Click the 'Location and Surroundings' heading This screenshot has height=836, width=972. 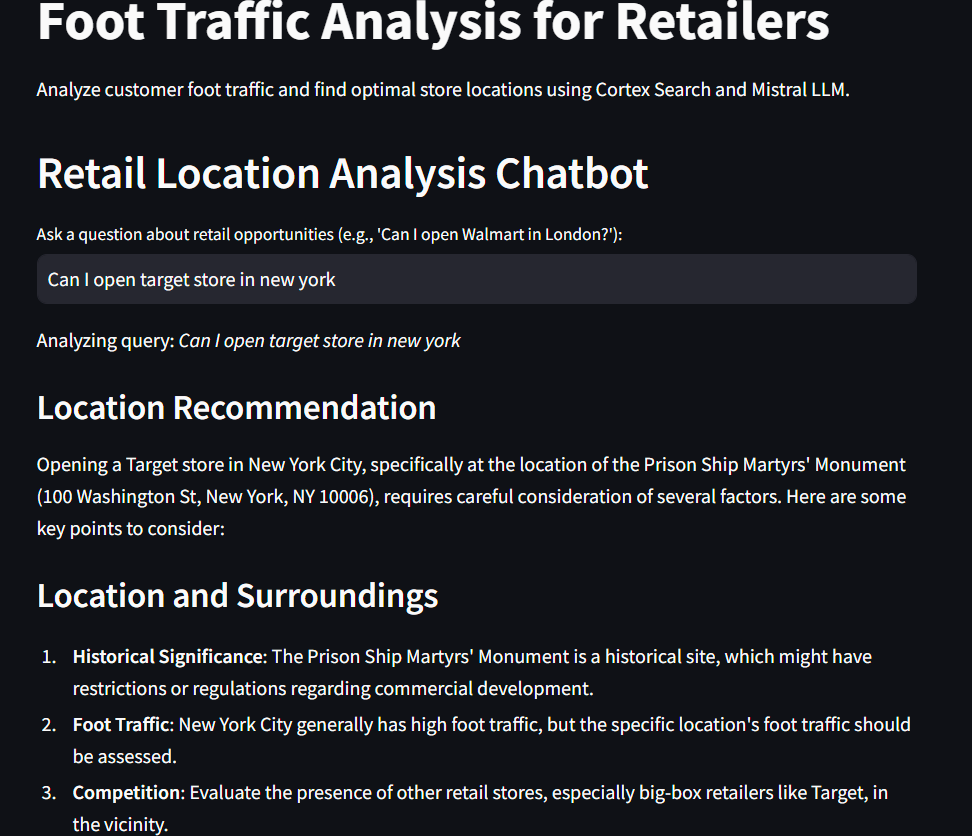pos(237,596)
